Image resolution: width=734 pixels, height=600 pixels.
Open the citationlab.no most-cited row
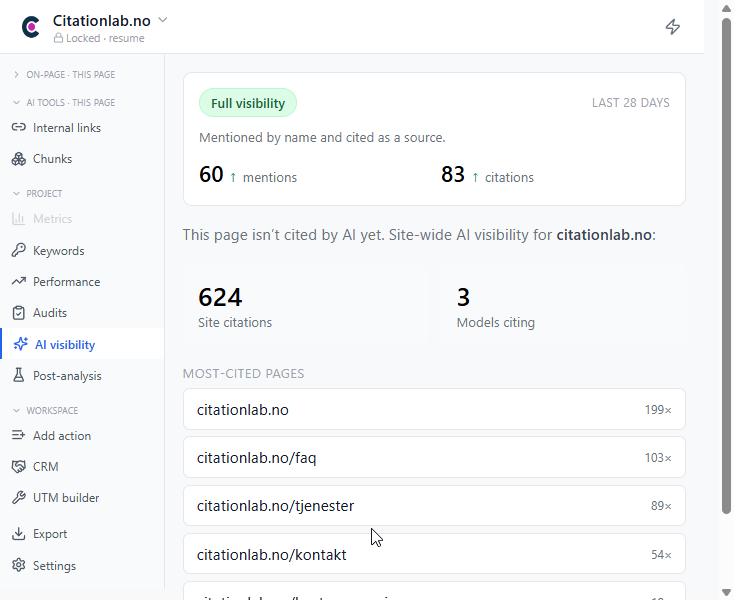434,409
